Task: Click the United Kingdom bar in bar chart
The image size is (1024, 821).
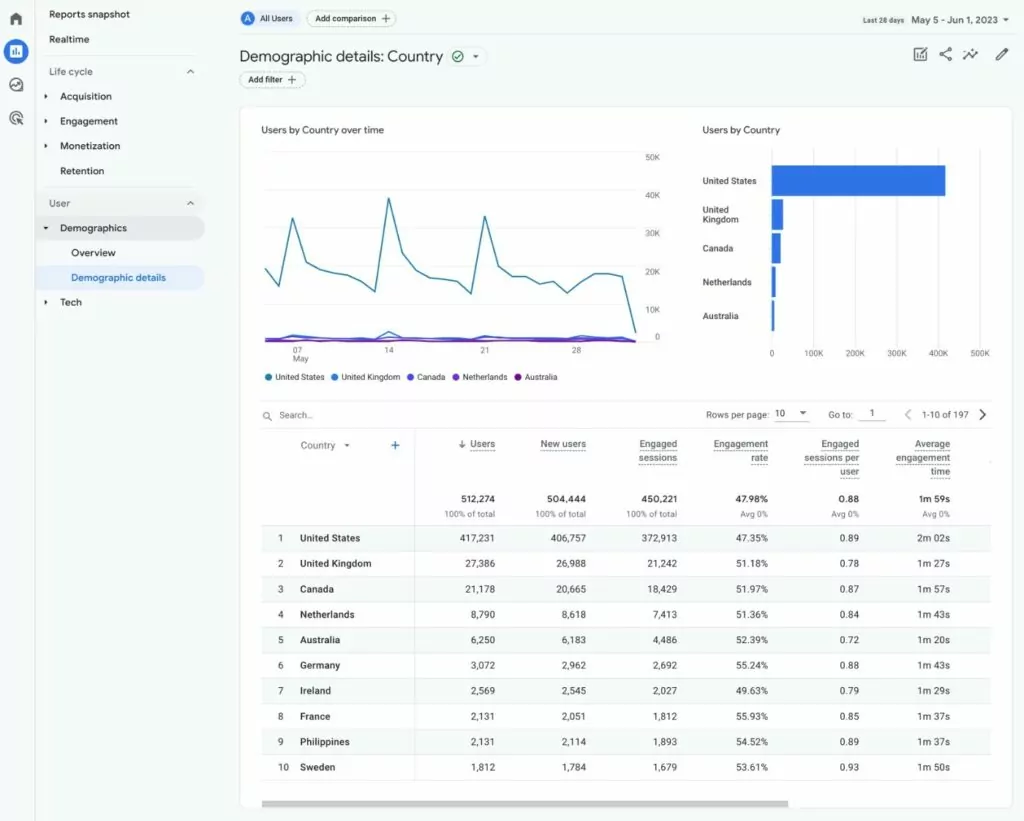Action: point(777,215)
